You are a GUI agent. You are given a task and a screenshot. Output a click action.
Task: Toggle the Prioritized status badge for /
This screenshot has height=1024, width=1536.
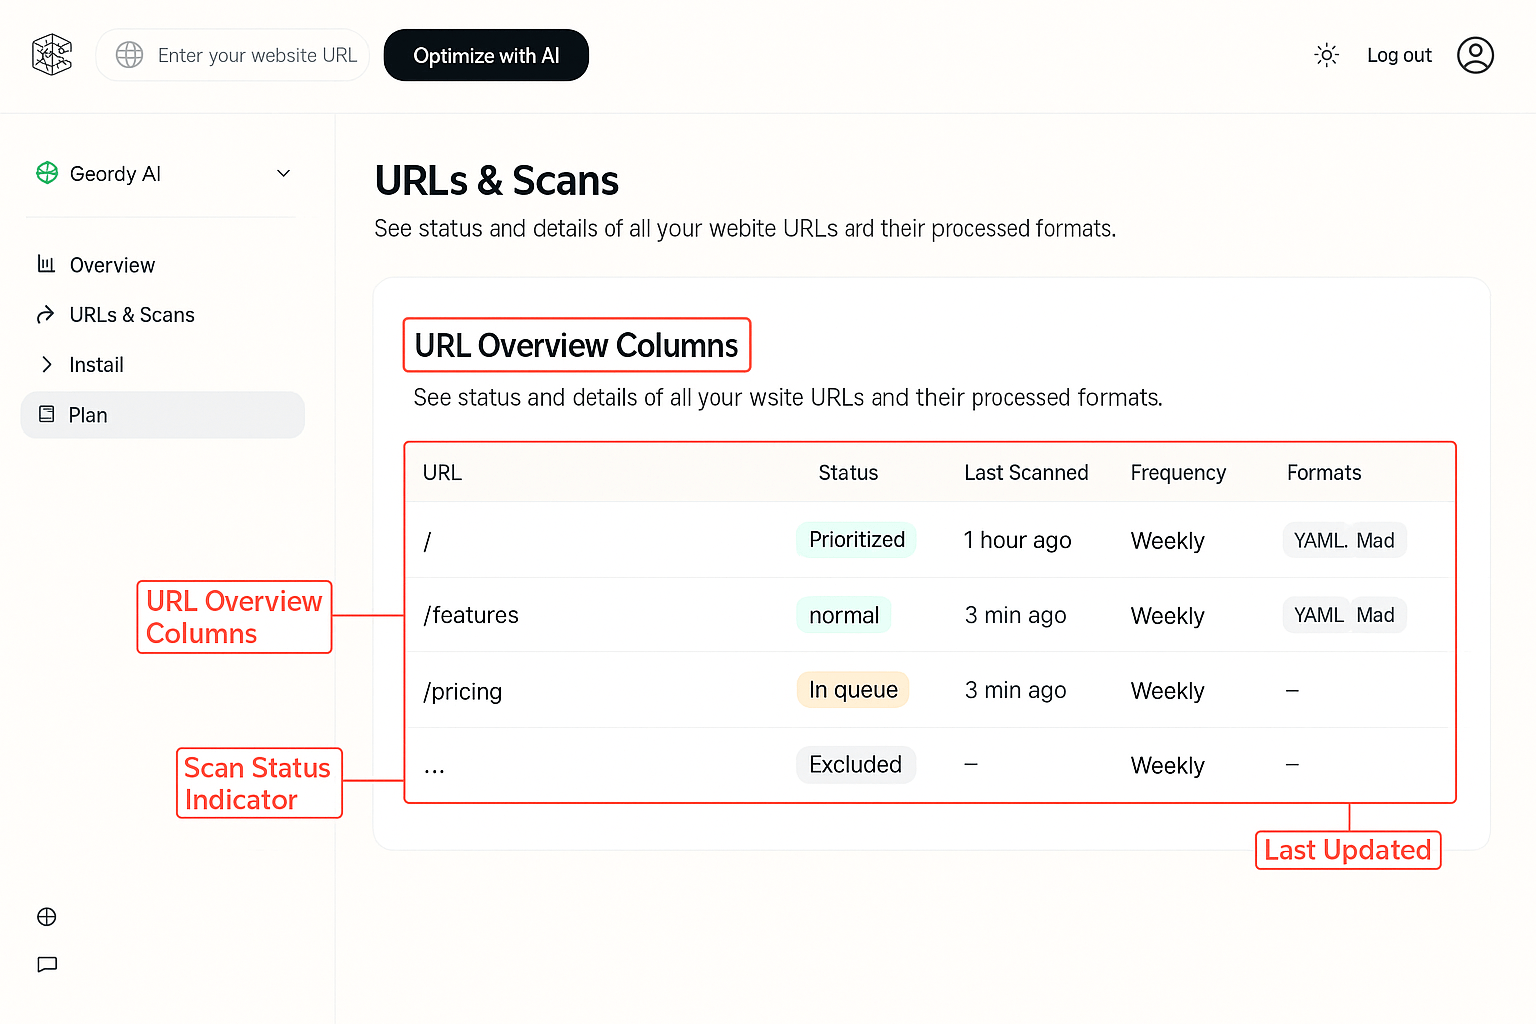coord(856,539)
